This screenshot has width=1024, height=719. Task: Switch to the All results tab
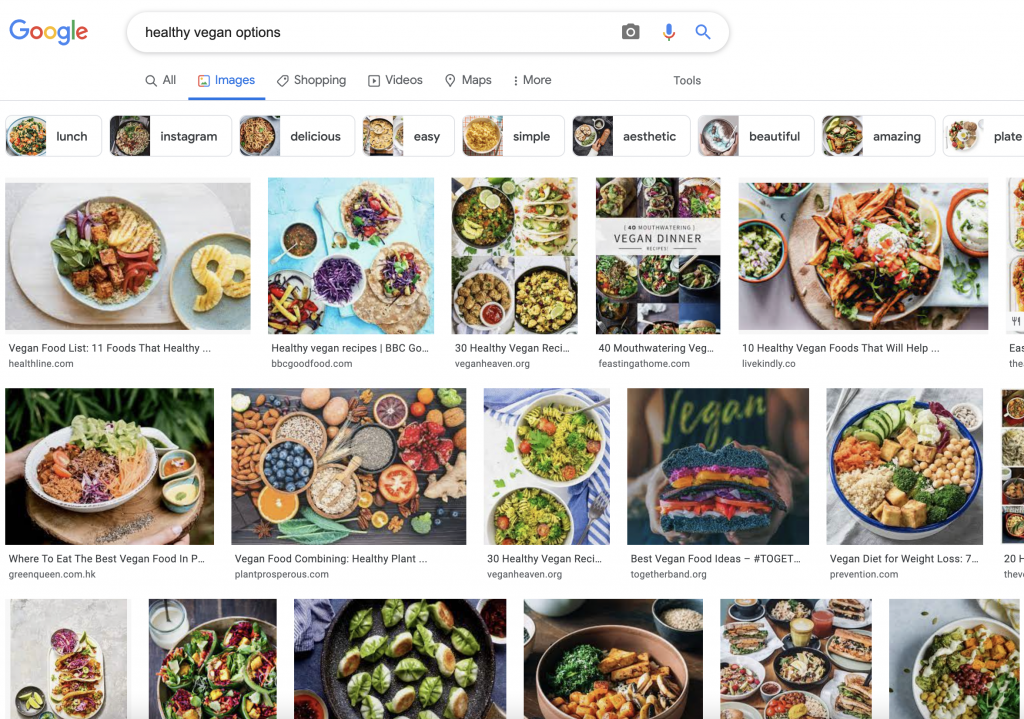[160, 80]
